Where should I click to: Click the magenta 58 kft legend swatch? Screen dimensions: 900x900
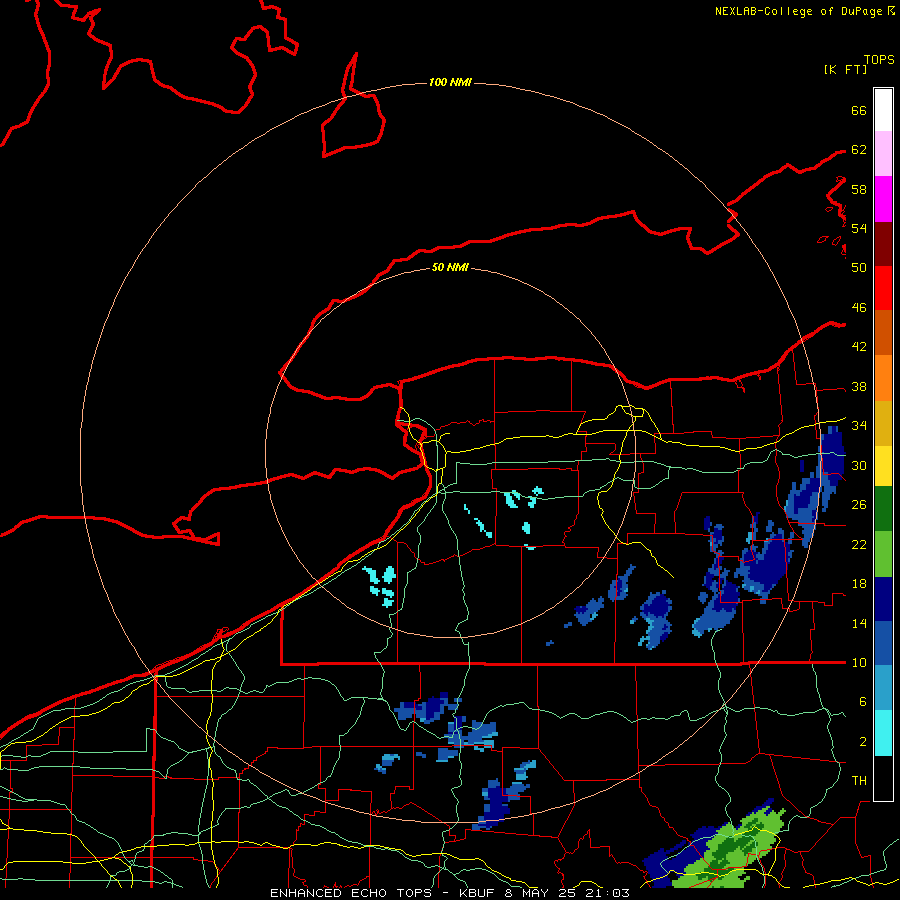tap(883, 199)
